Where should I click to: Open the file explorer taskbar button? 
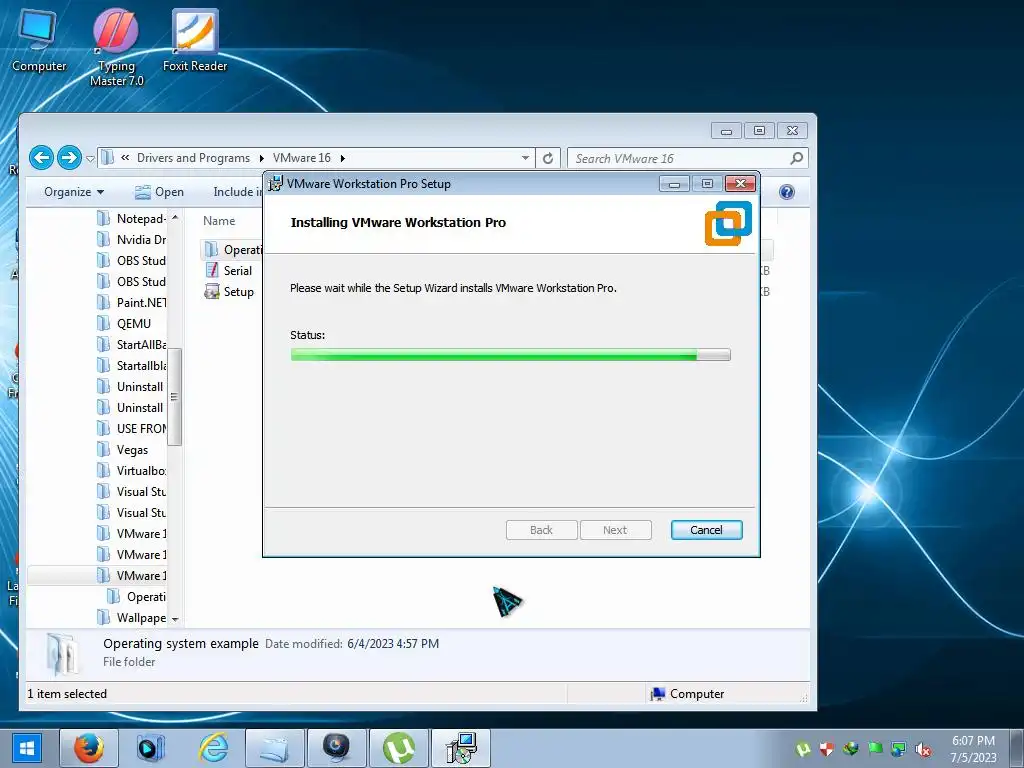click(275, 748)
